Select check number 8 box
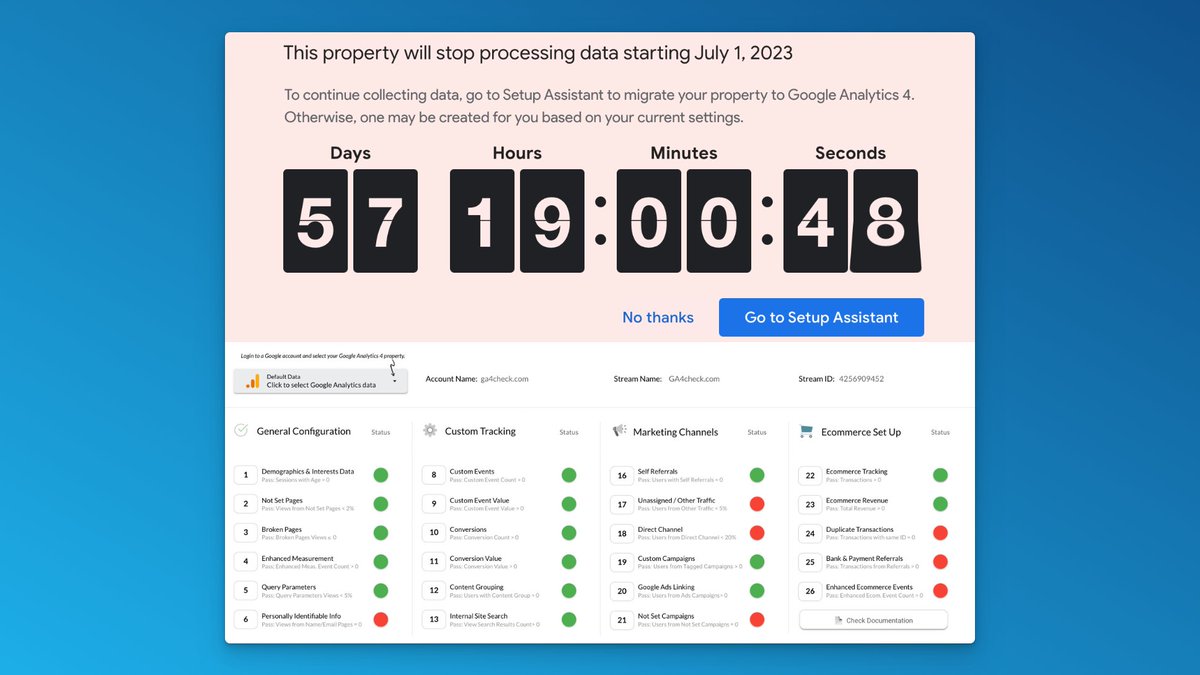 pyautogui.click(x=433, y=475)
